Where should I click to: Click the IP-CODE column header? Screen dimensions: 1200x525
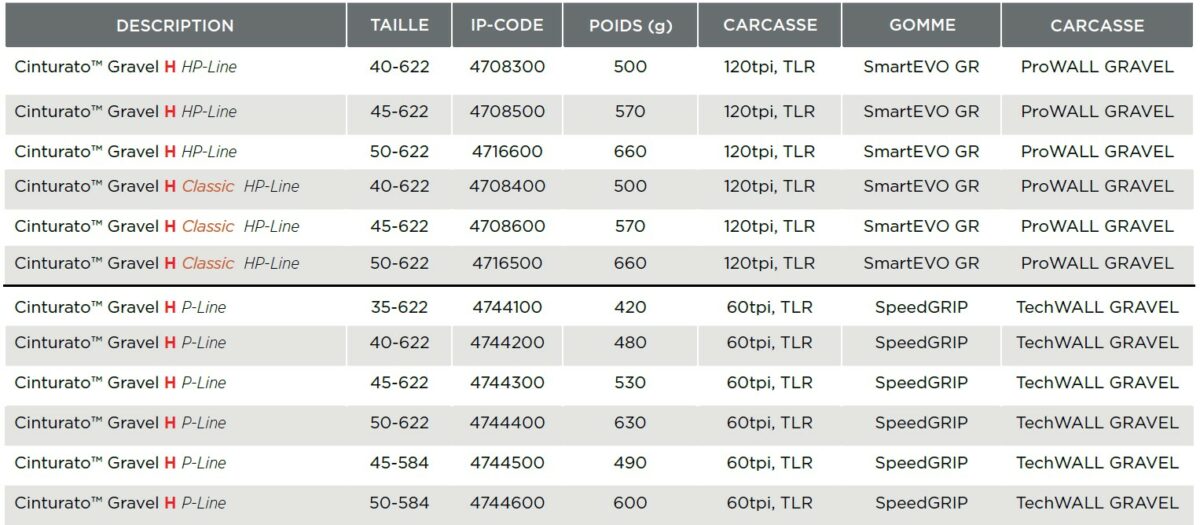click(508, 26)
